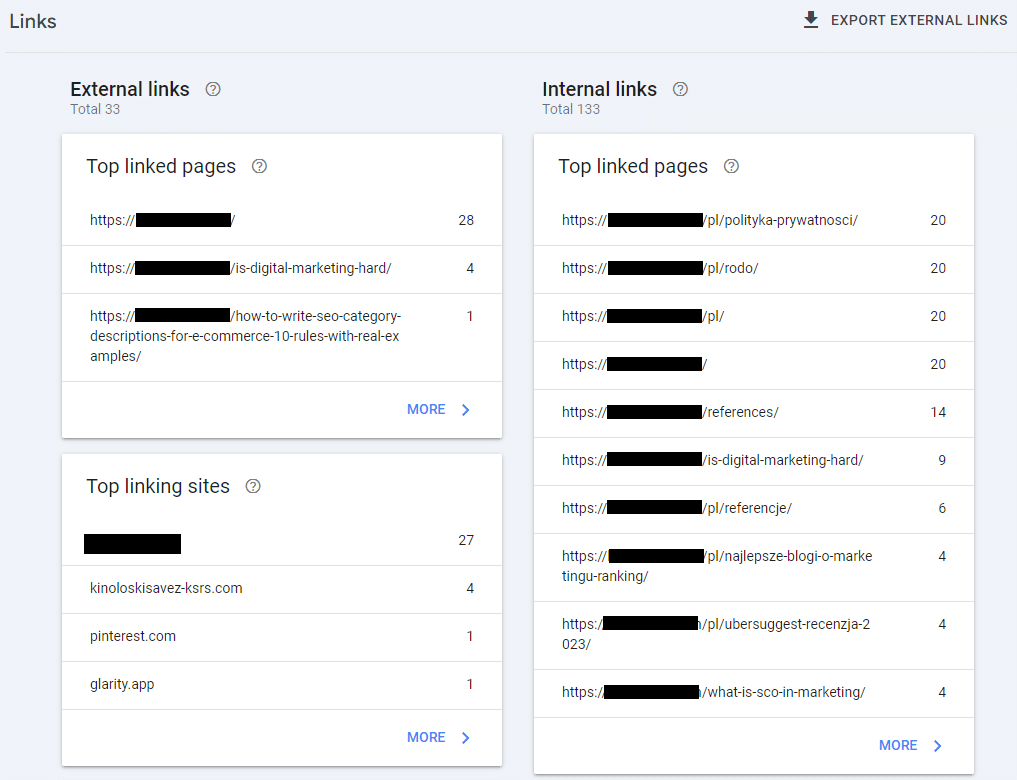
Task: Click MORE under internal Top linked pages
Action: coord(898,745)
